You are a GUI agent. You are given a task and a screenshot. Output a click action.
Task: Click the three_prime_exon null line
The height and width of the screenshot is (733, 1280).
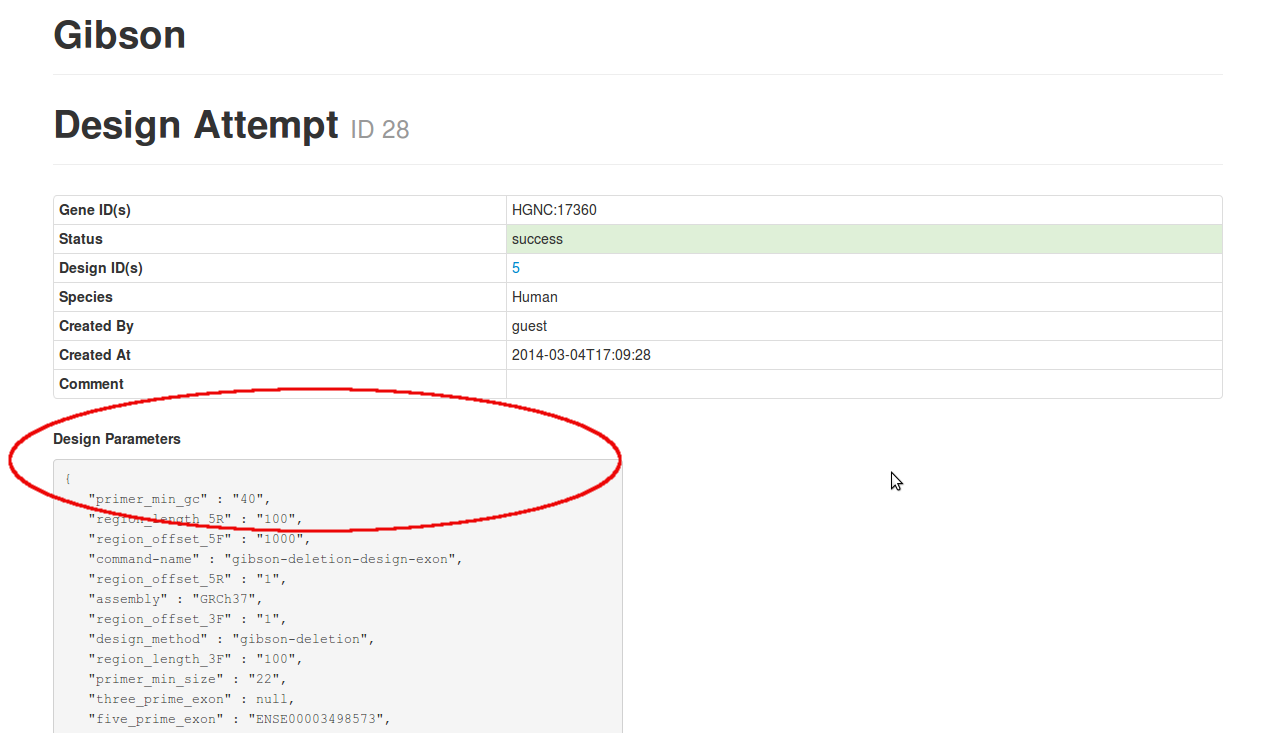[191, 699]
